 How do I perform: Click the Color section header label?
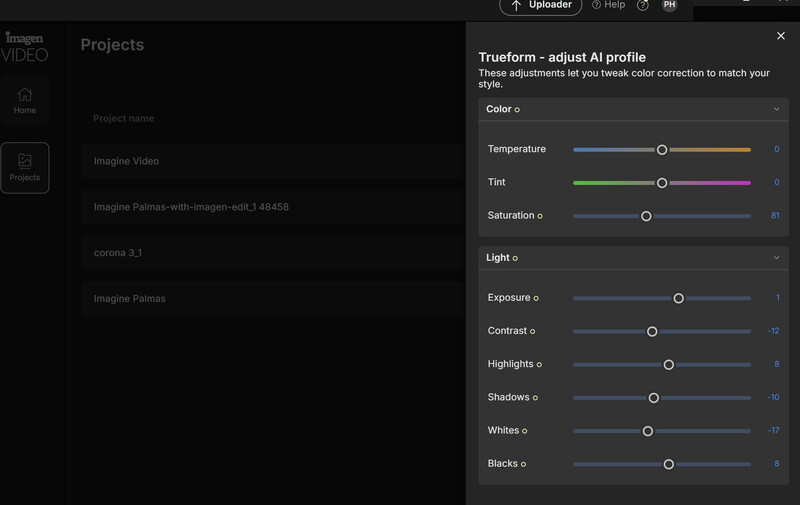pos(498,109)
